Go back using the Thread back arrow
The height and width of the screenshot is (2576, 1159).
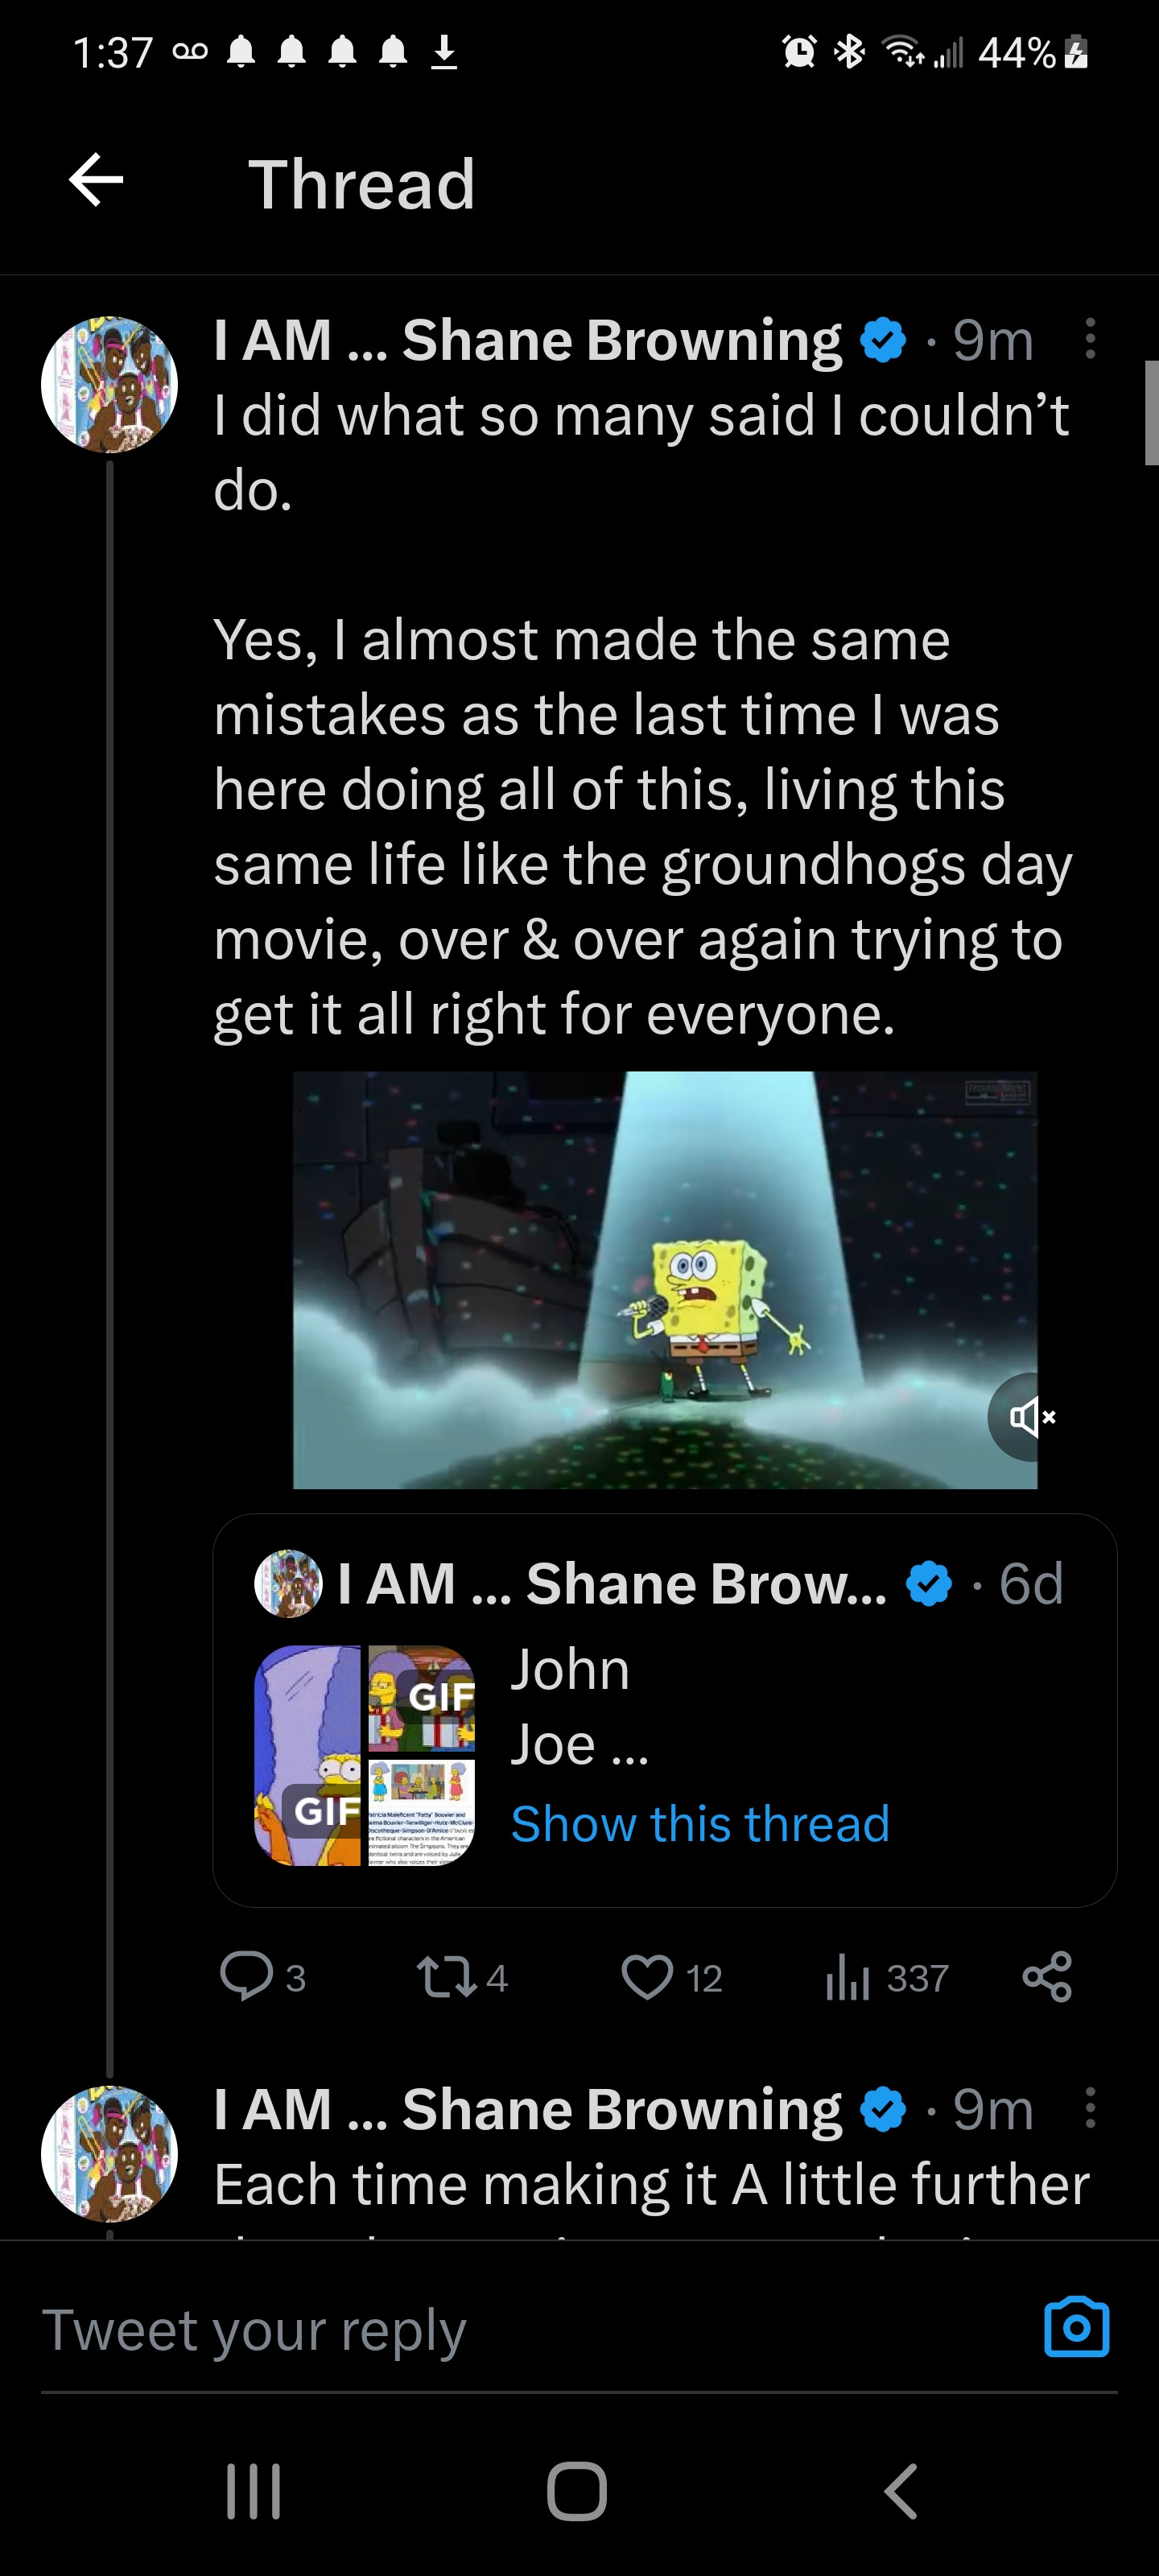(96, 181)
